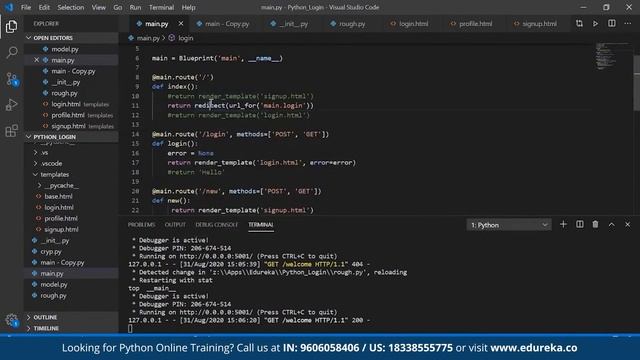Image resolution: width=640 pixels, height=360 pixels.
Task: Close the terminal panel
Action: (628, 224)
